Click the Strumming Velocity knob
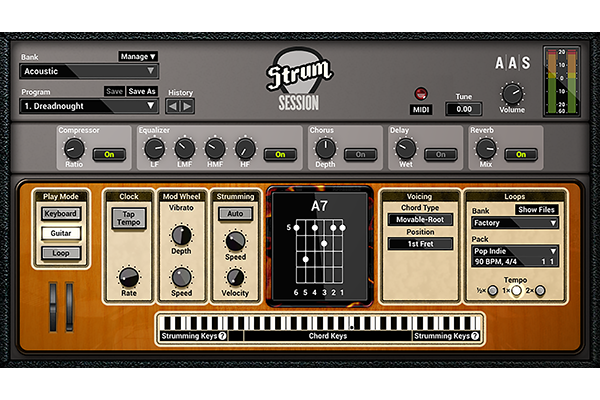600x400 pixels. click(235, 277)
